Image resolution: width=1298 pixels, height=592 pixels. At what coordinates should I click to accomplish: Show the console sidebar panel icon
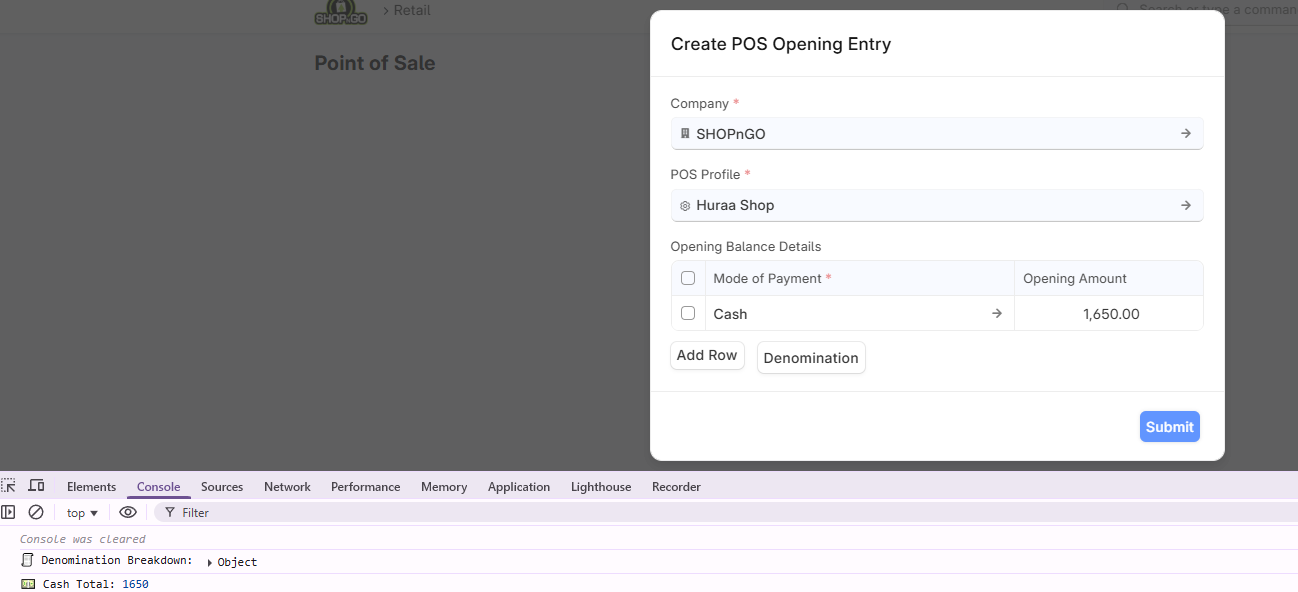click(x=8, y=512)
